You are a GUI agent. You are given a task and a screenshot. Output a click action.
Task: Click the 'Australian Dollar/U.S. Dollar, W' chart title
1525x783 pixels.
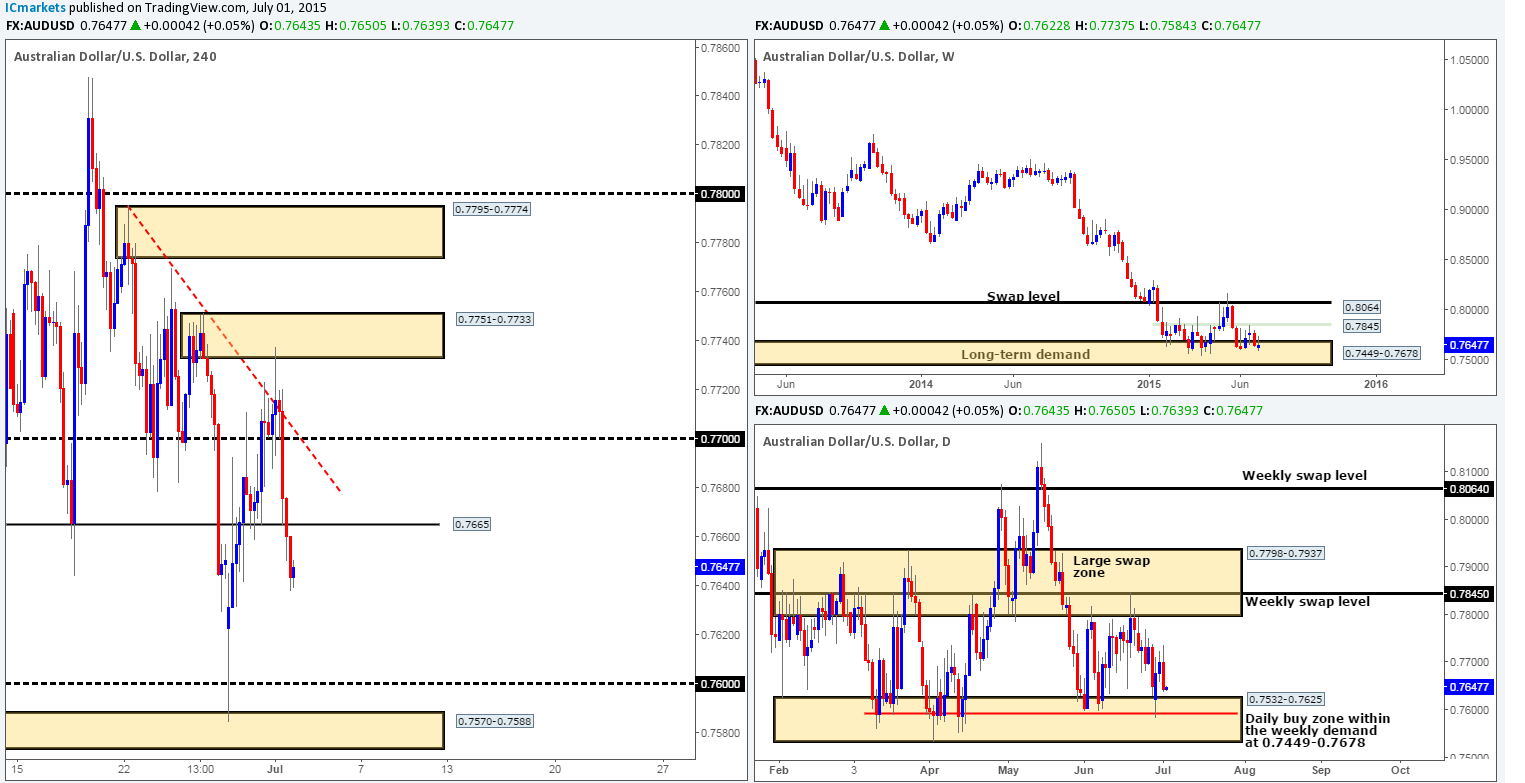(858, 56)
